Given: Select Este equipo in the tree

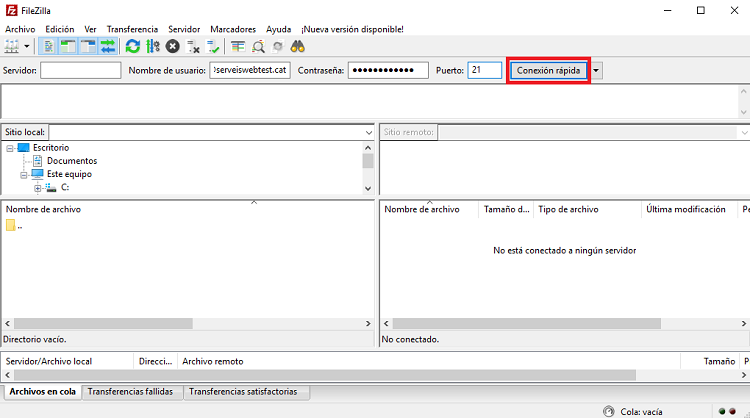Looking at the screenshot, I should 69,175.
